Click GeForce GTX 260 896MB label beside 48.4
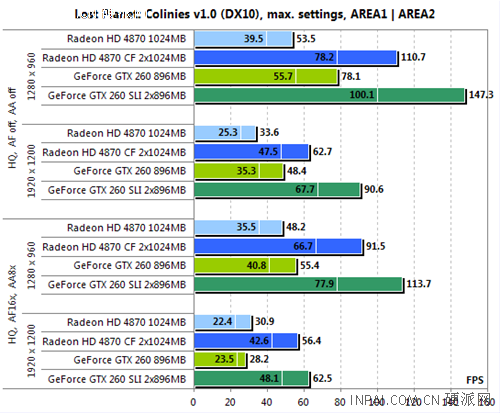Viewport: 500px width, 413px height. (130, 171)
